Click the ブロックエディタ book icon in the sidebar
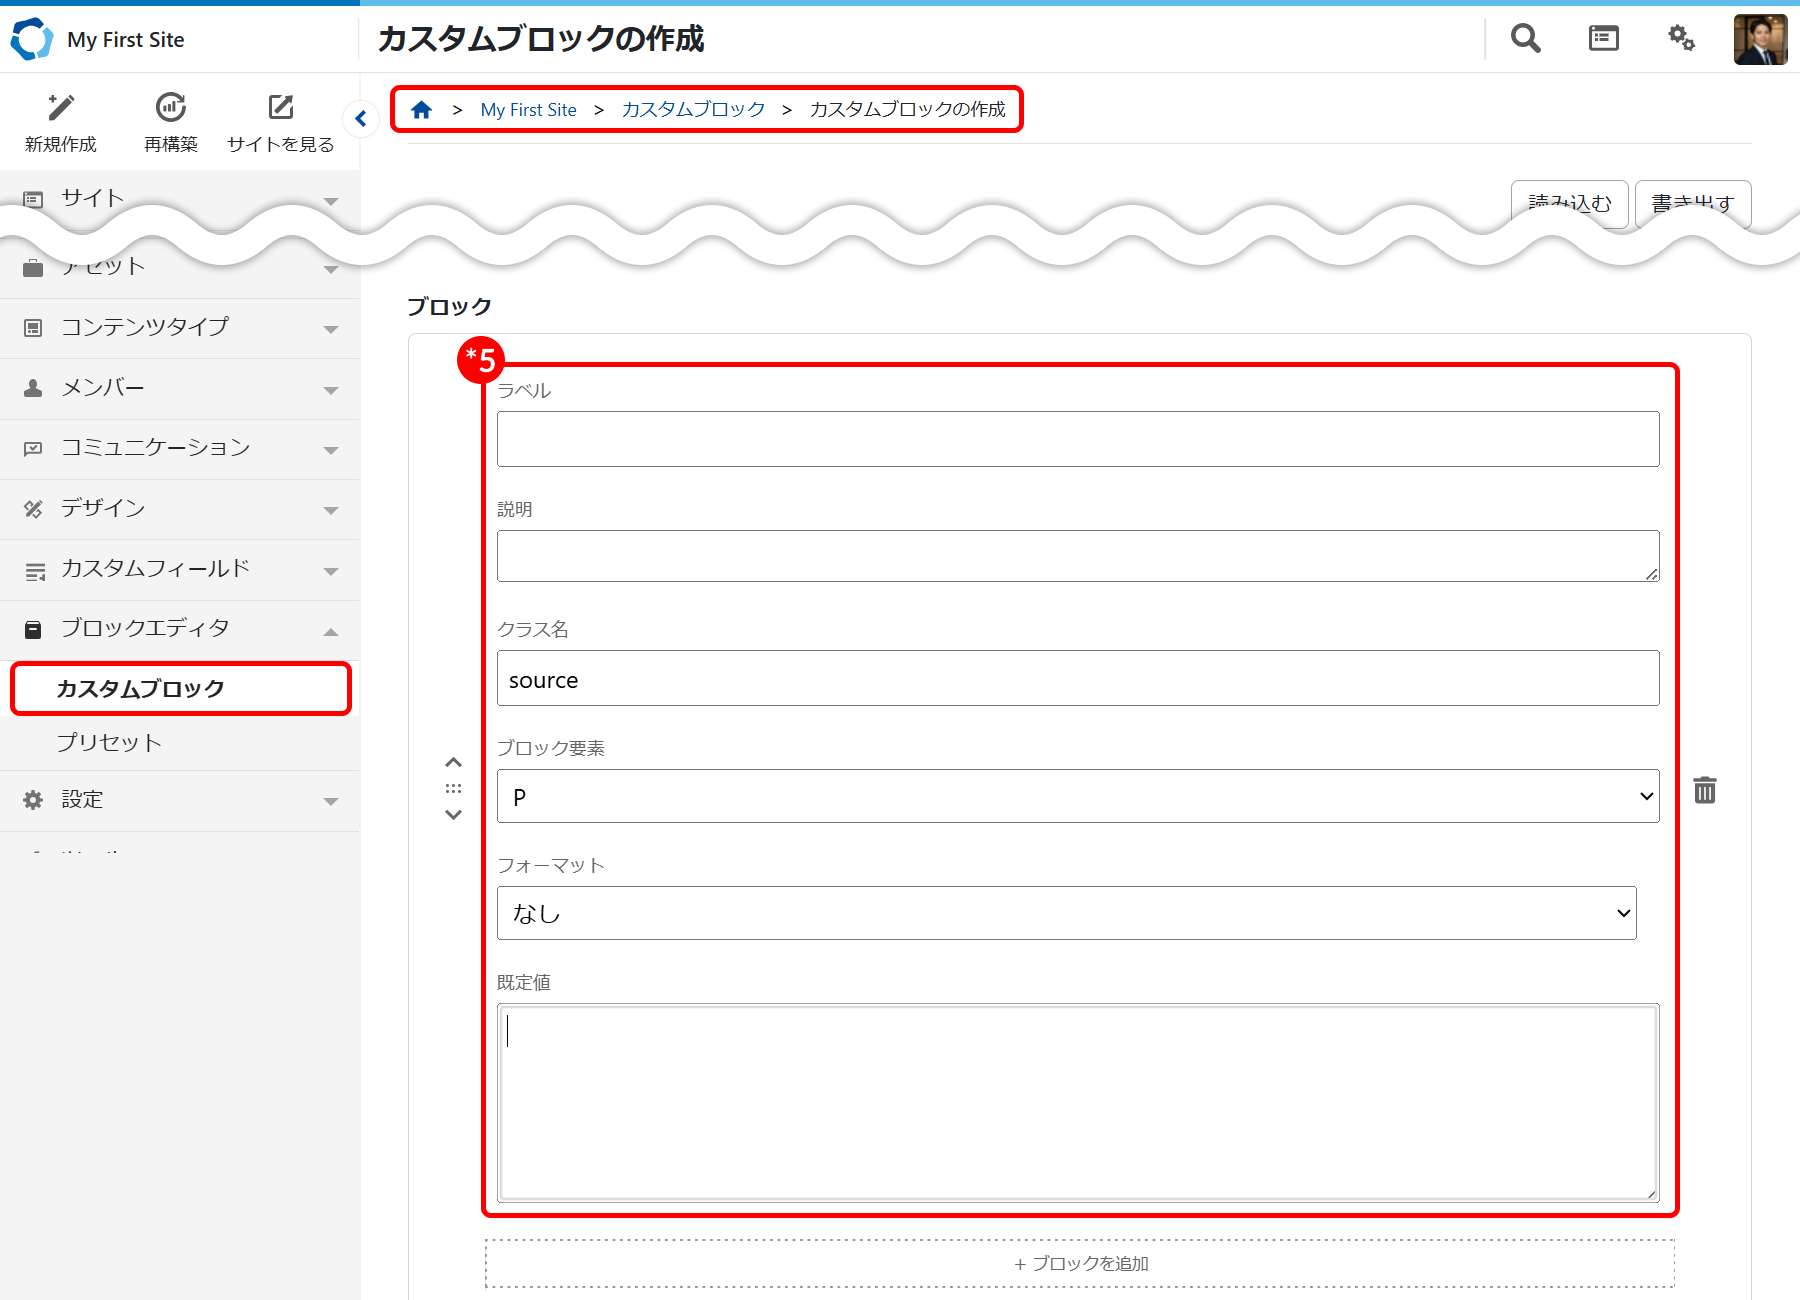 (33, 628)
